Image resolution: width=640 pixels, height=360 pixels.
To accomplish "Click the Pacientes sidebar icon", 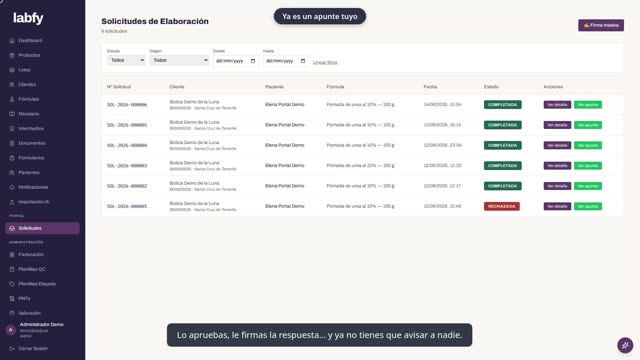I will [12, 173].
